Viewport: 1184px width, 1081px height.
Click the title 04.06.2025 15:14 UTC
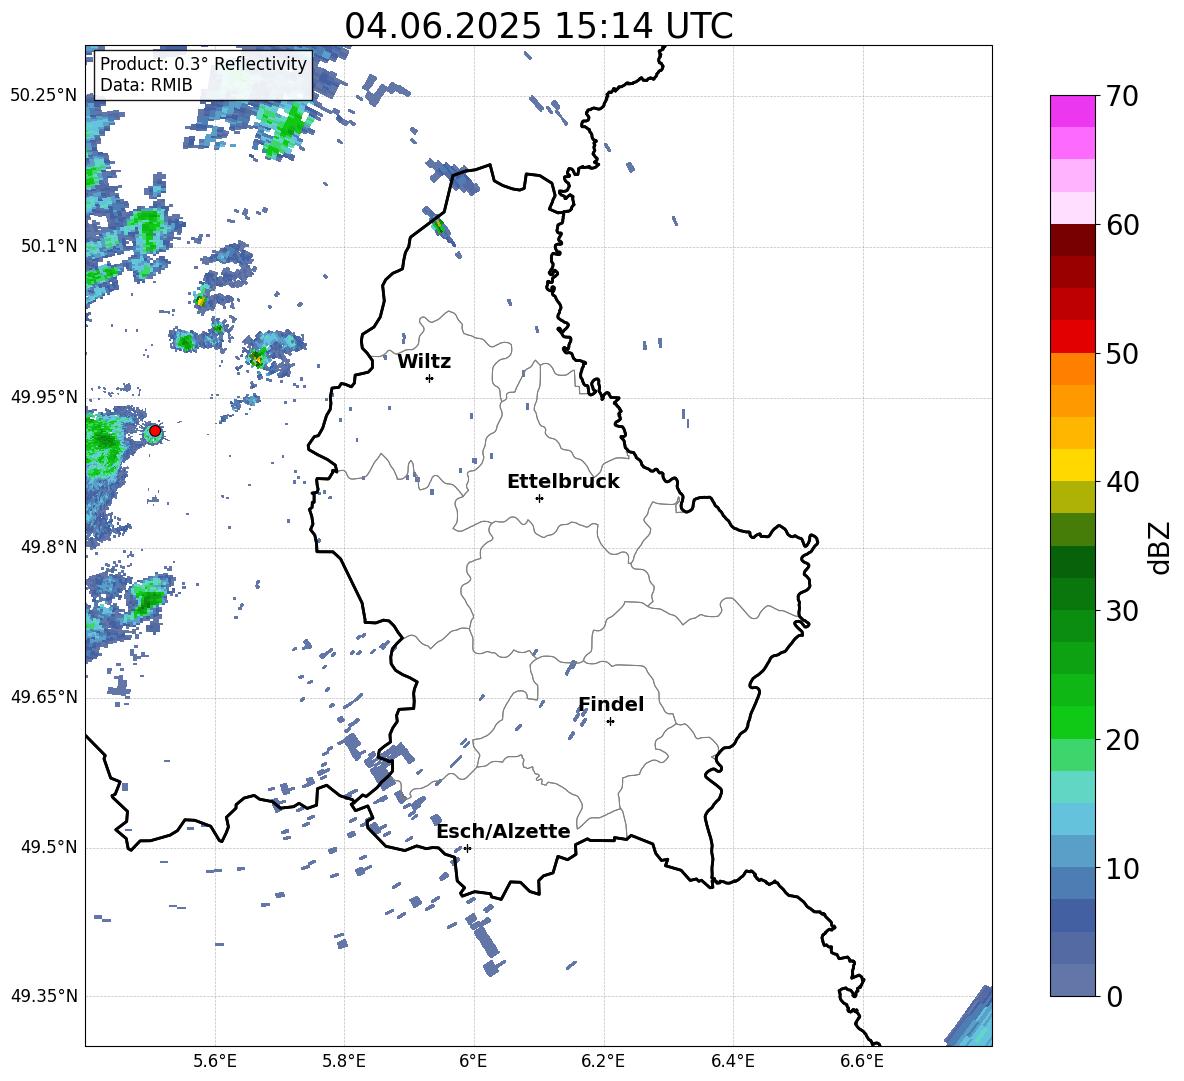click(538, 26)
